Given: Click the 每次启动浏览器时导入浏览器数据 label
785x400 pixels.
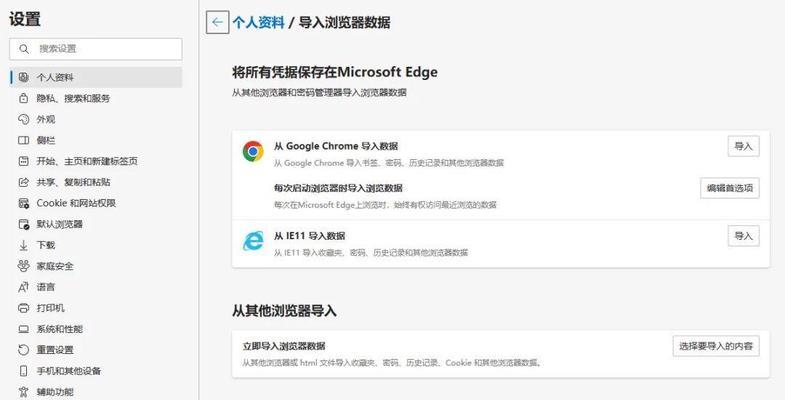Looking at the screenshot, I should (x=338, y=188).
